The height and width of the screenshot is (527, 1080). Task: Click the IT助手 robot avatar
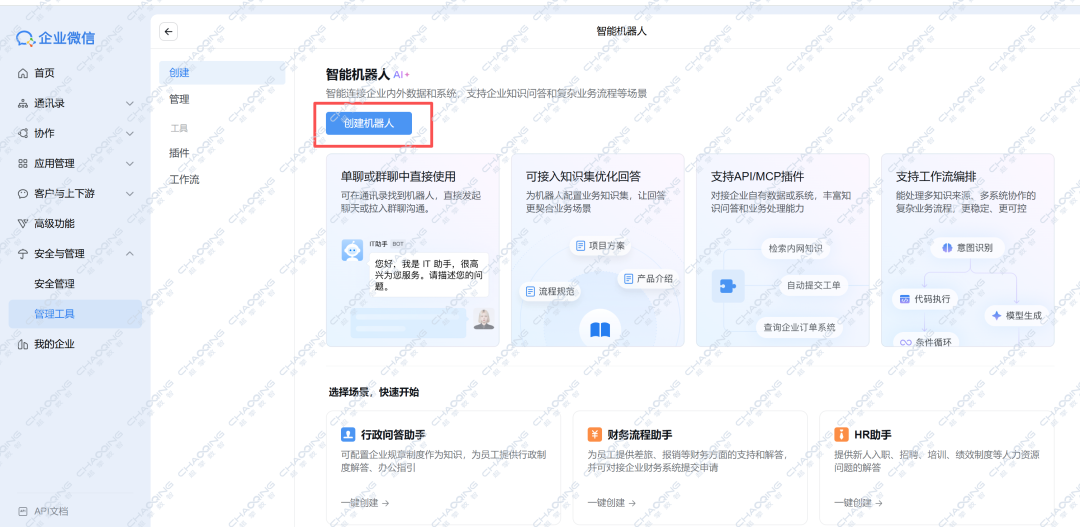click(x=352, y=251)
